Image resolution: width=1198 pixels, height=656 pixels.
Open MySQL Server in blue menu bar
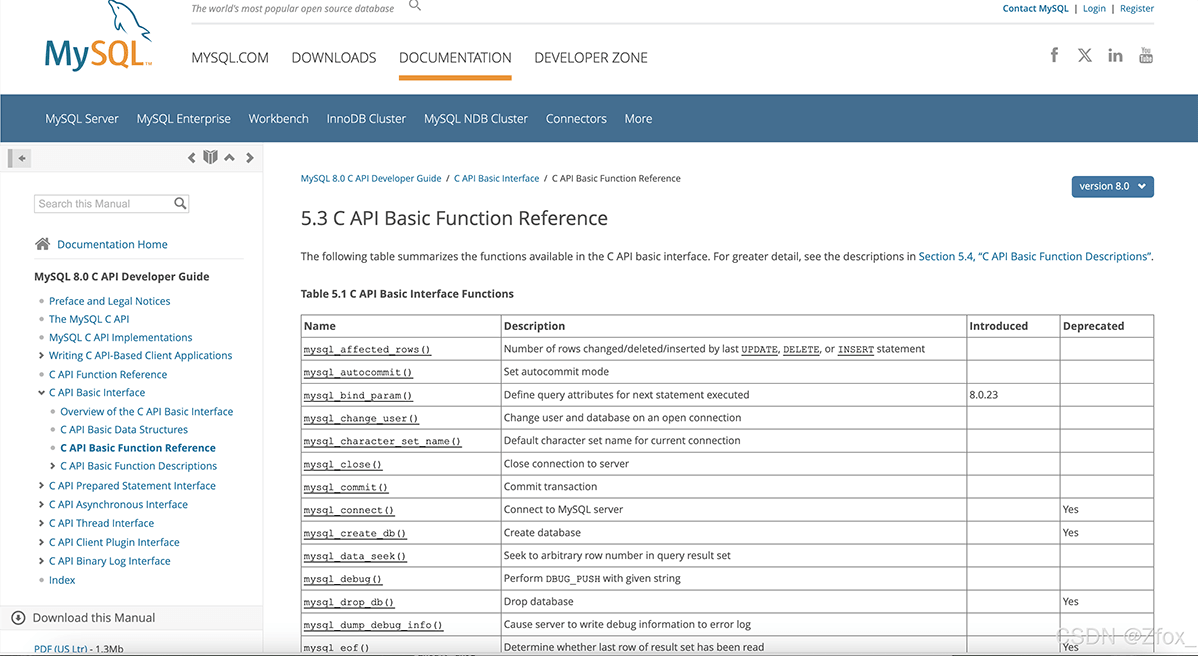pos(82,118)
